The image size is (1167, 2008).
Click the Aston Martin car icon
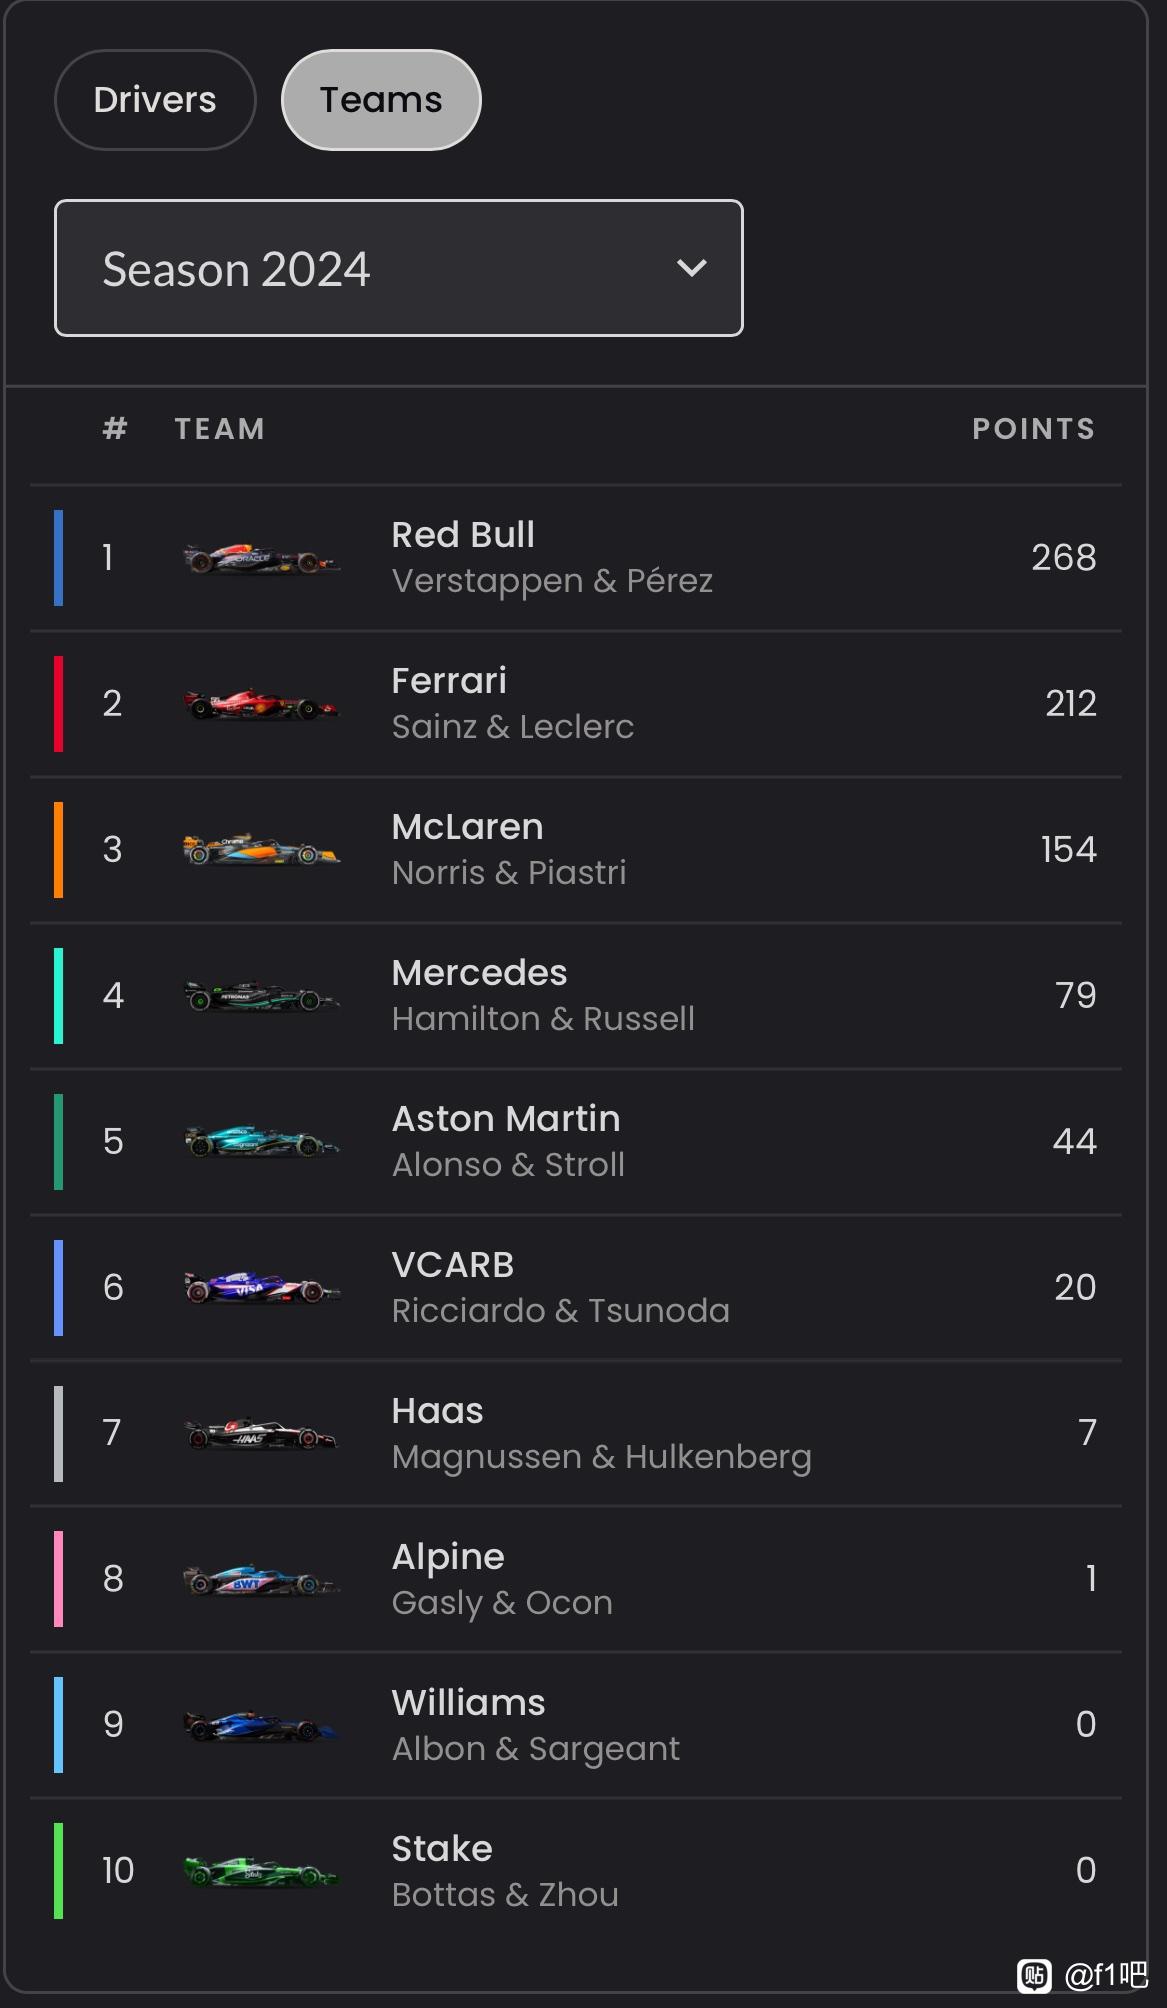[x=262, y=1142]
